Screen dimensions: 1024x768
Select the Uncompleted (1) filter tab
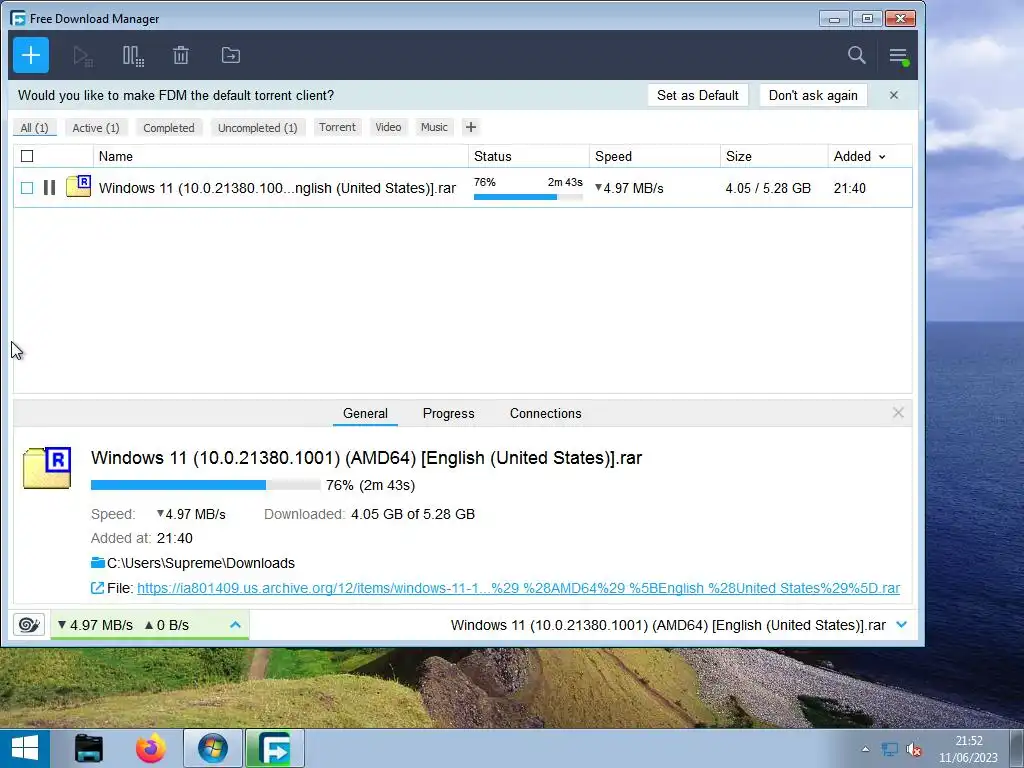[x=257, y=127]
